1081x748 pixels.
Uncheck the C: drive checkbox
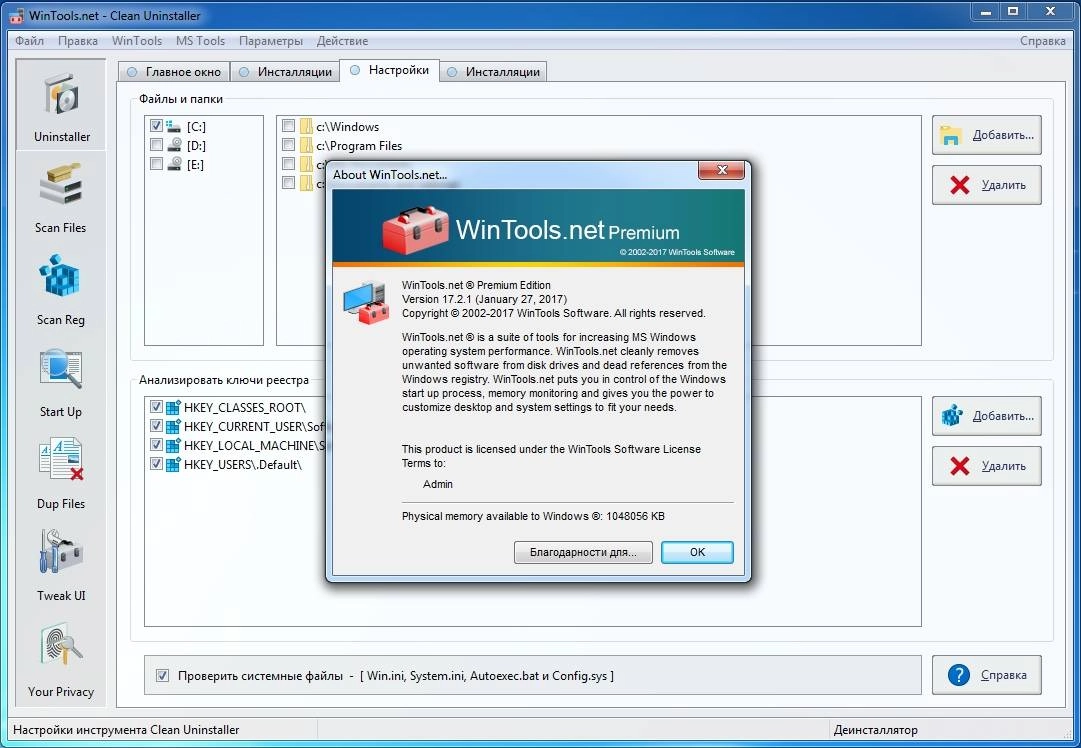click(x=156, y=125)
